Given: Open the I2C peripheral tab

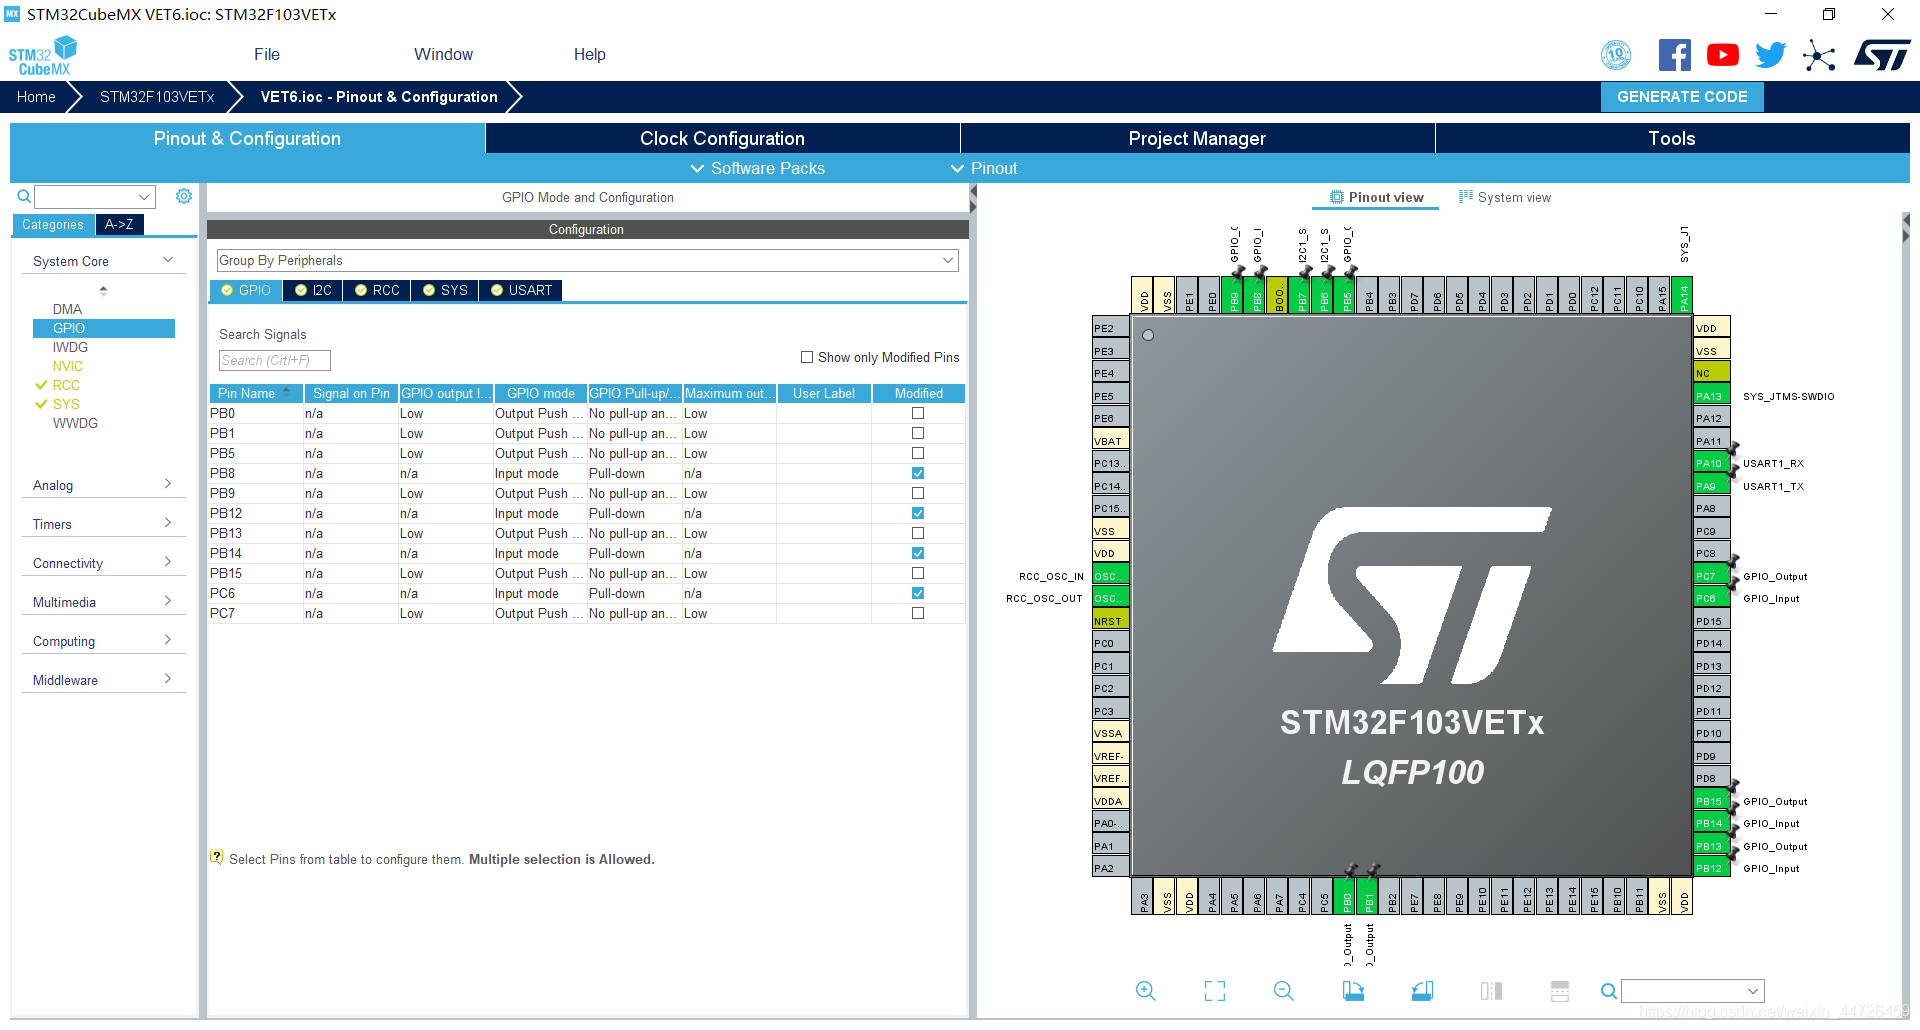Looking at the screenshot, I should tap(313, 290).
